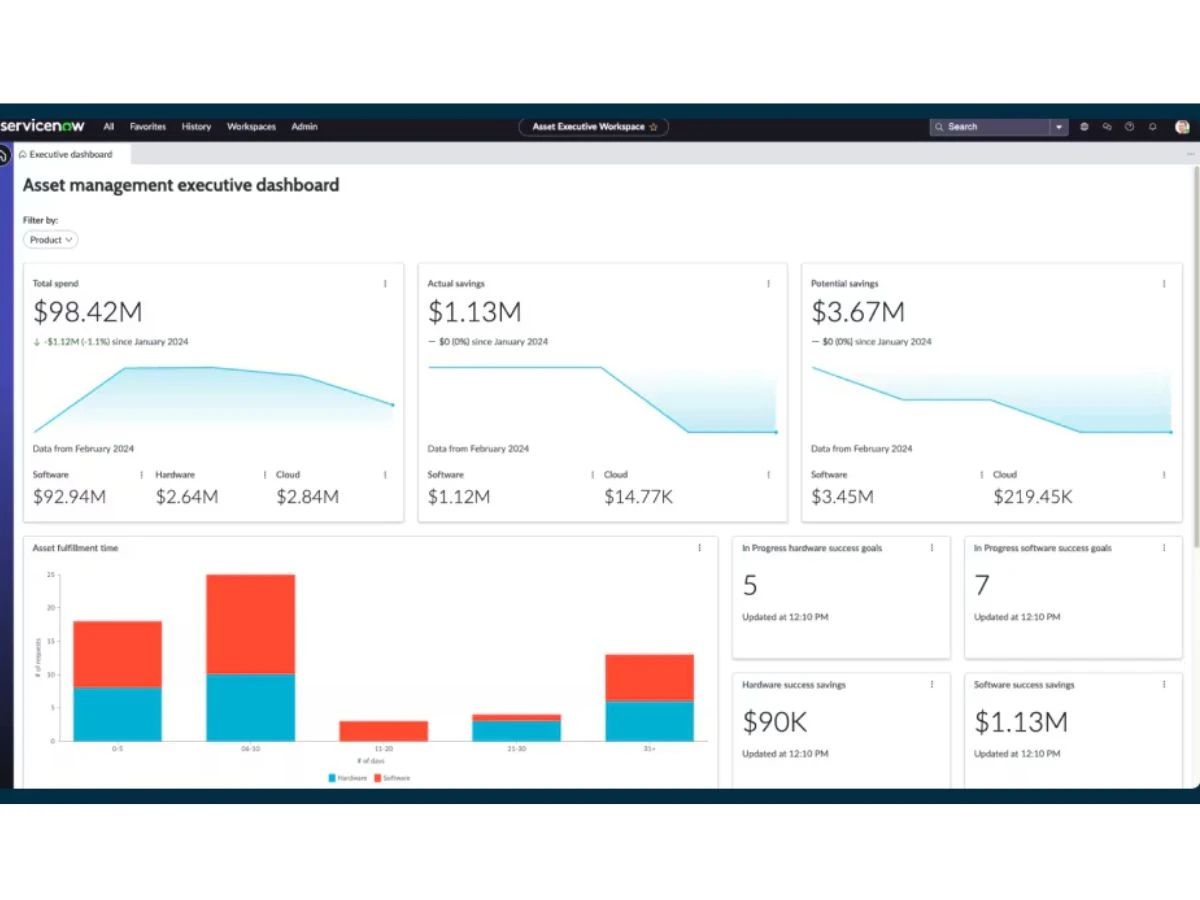Open Software success savings options menu
The image size is (1200, 900).
(x=1164, y=685)
